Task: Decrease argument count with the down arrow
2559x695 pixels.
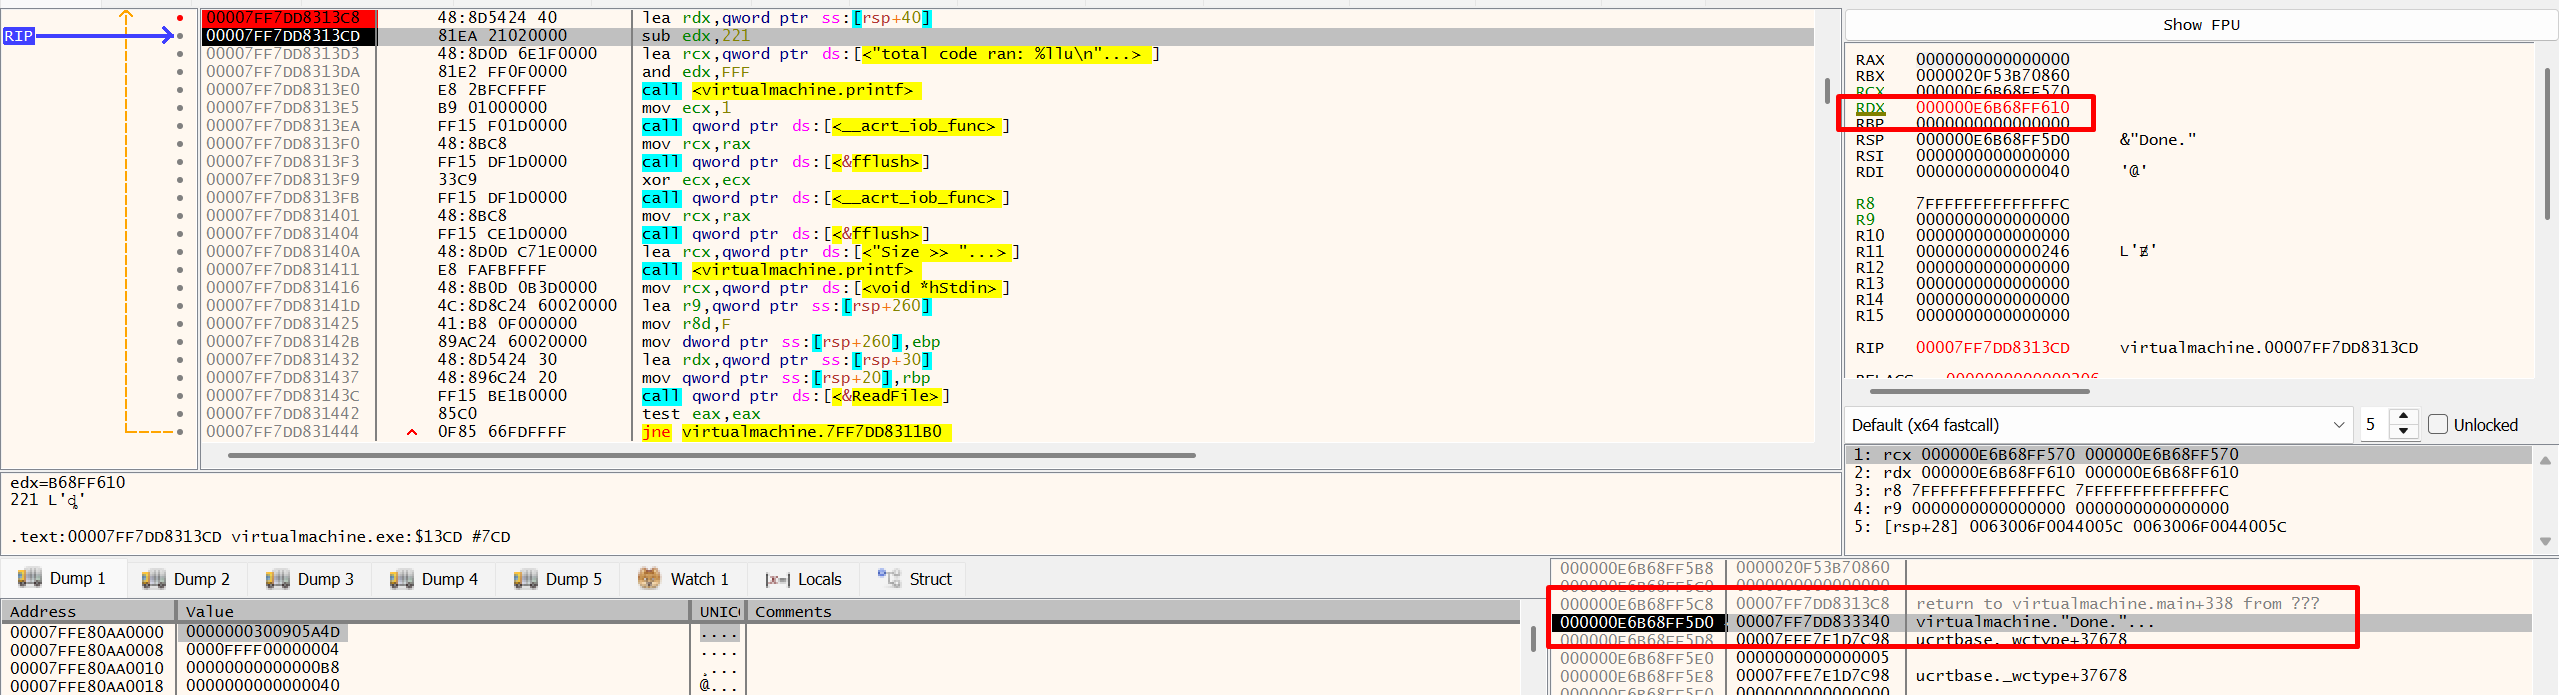Action: point(2403,432)
